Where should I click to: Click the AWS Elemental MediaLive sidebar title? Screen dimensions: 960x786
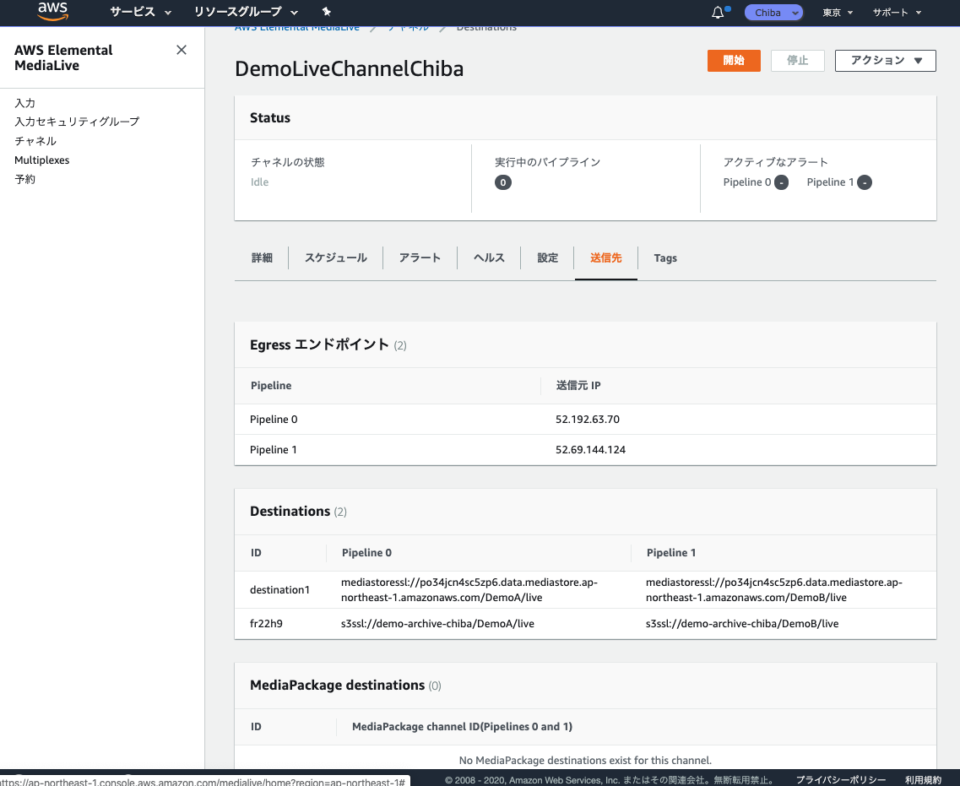click(64, 58)
